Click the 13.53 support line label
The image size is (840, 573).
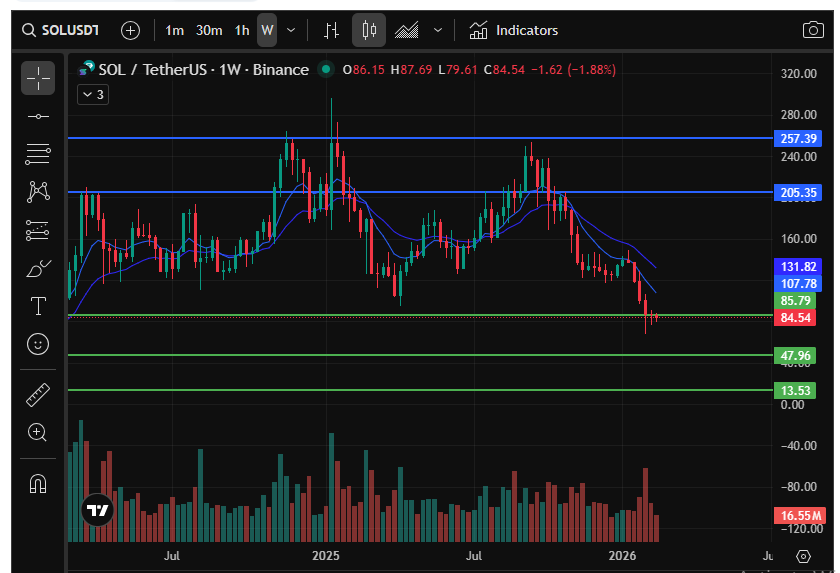(x=795, y=390)
